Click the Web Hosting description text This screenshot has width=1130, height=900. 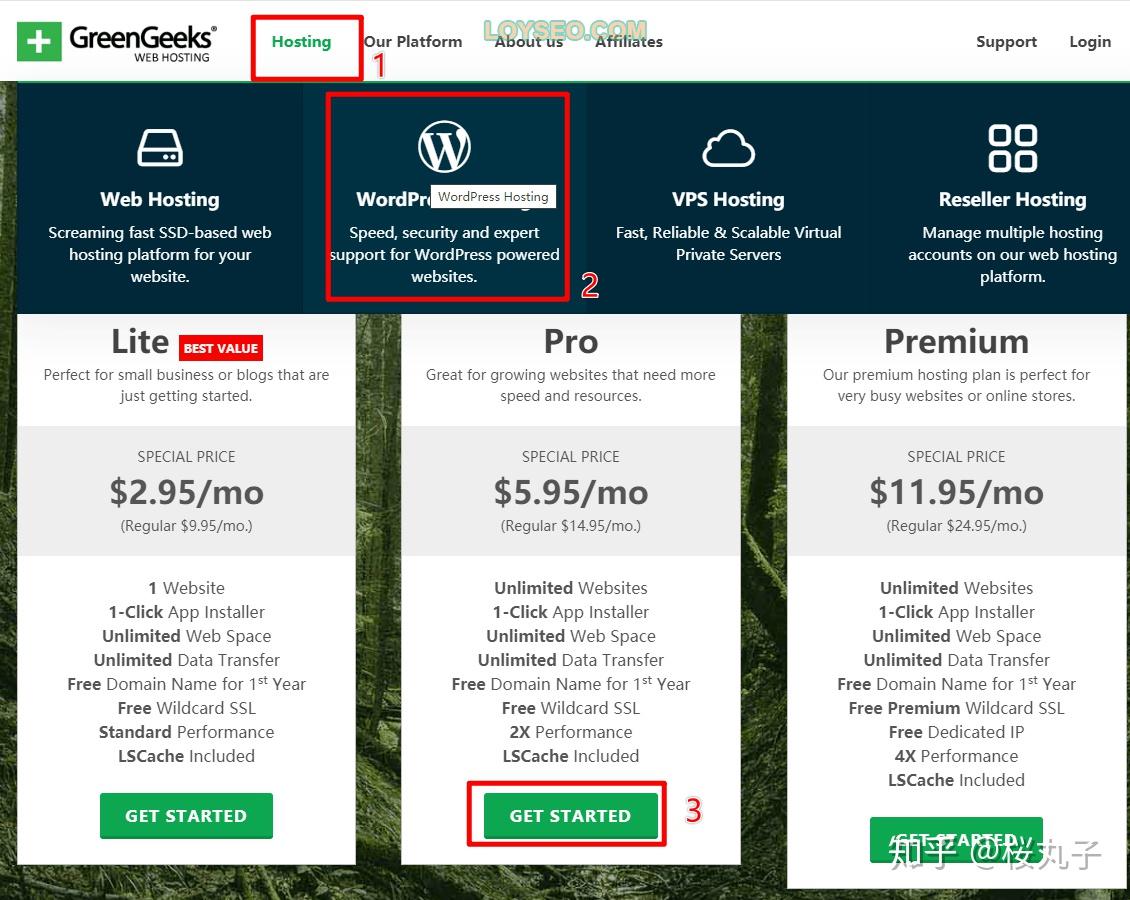click(160, 254)
